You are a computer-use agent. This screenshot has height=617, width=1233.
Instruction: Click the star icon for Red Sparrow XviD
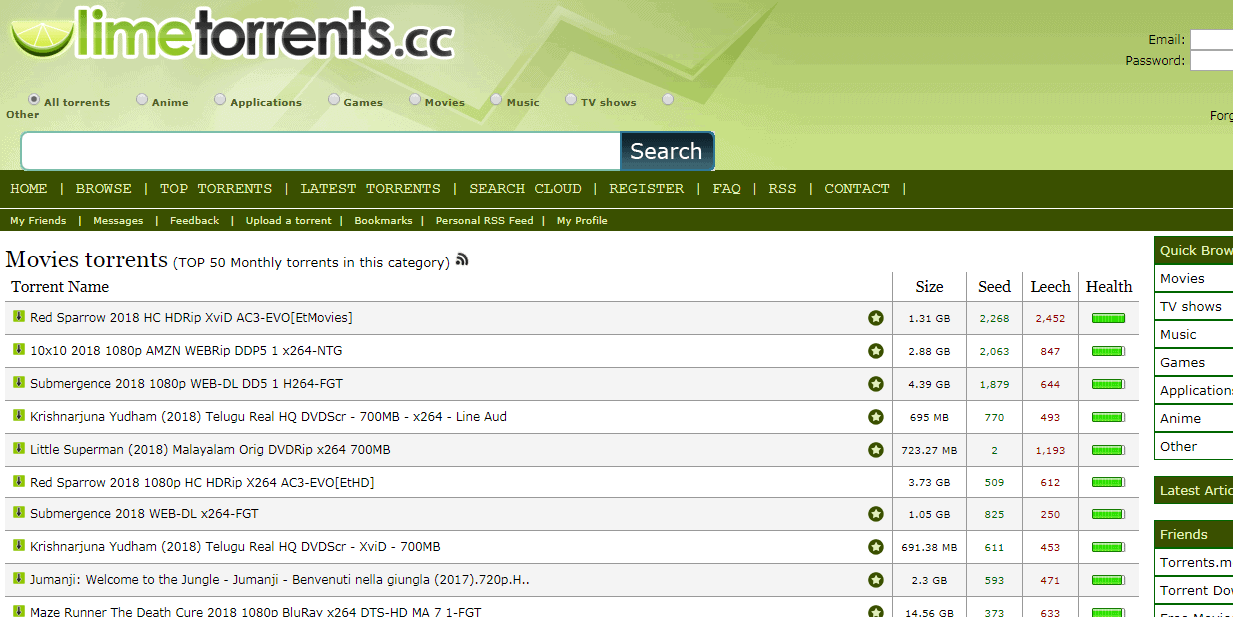[x=876, y=318]
